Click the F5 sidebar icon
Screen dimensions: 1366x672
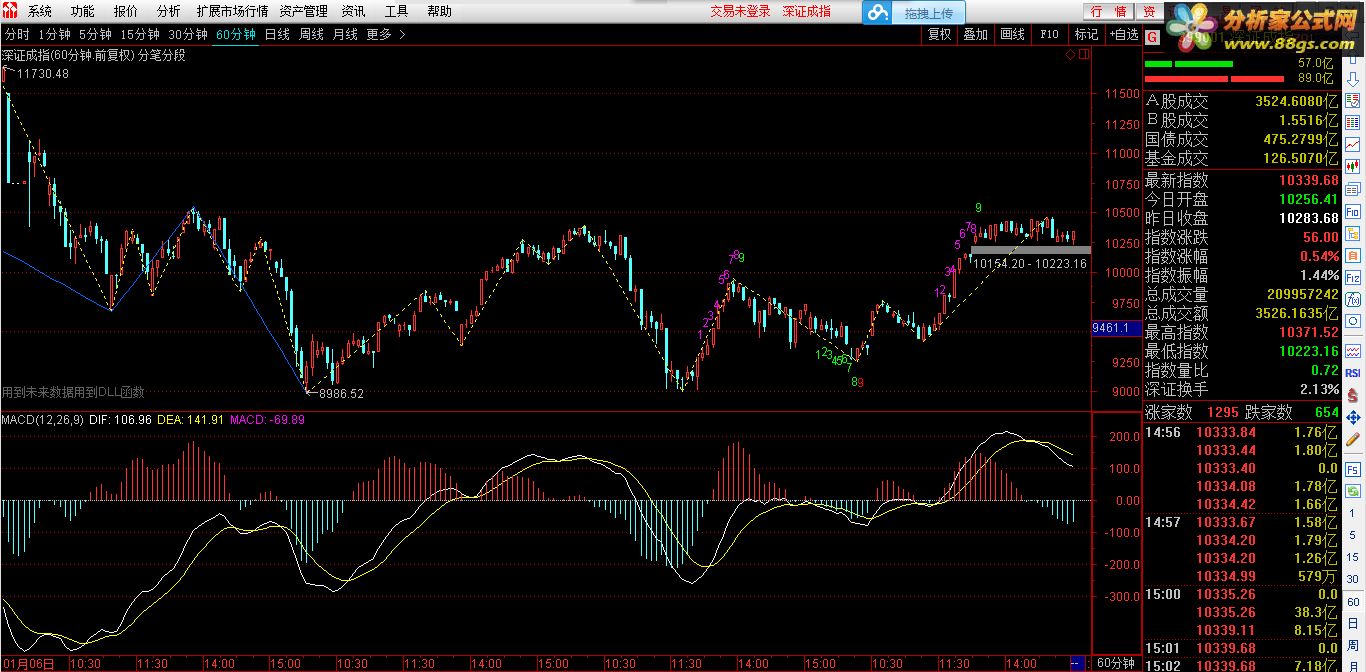pos(1352,470)
